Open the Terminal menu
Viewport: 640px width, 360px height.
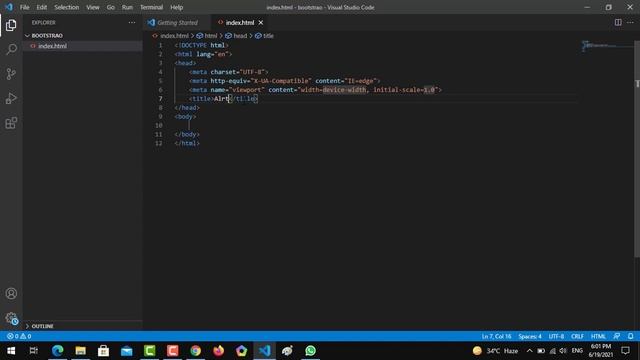click(151, 7)
